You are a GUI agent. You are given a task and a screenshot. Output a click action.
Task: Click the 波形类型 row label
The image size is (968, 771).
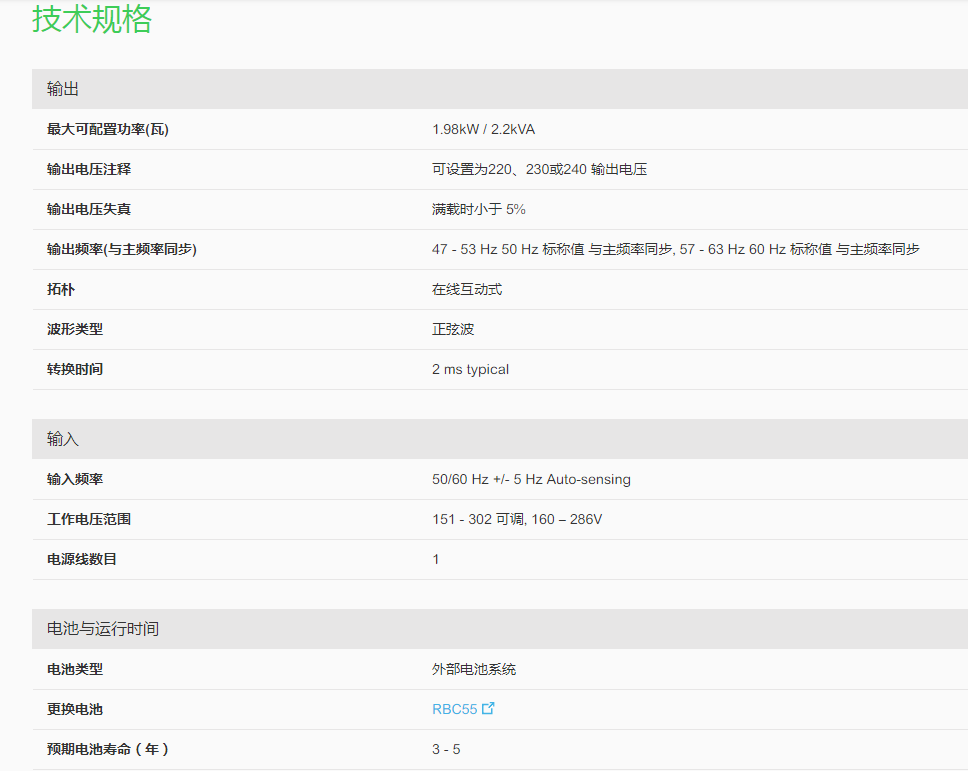[x=75, y=329]
